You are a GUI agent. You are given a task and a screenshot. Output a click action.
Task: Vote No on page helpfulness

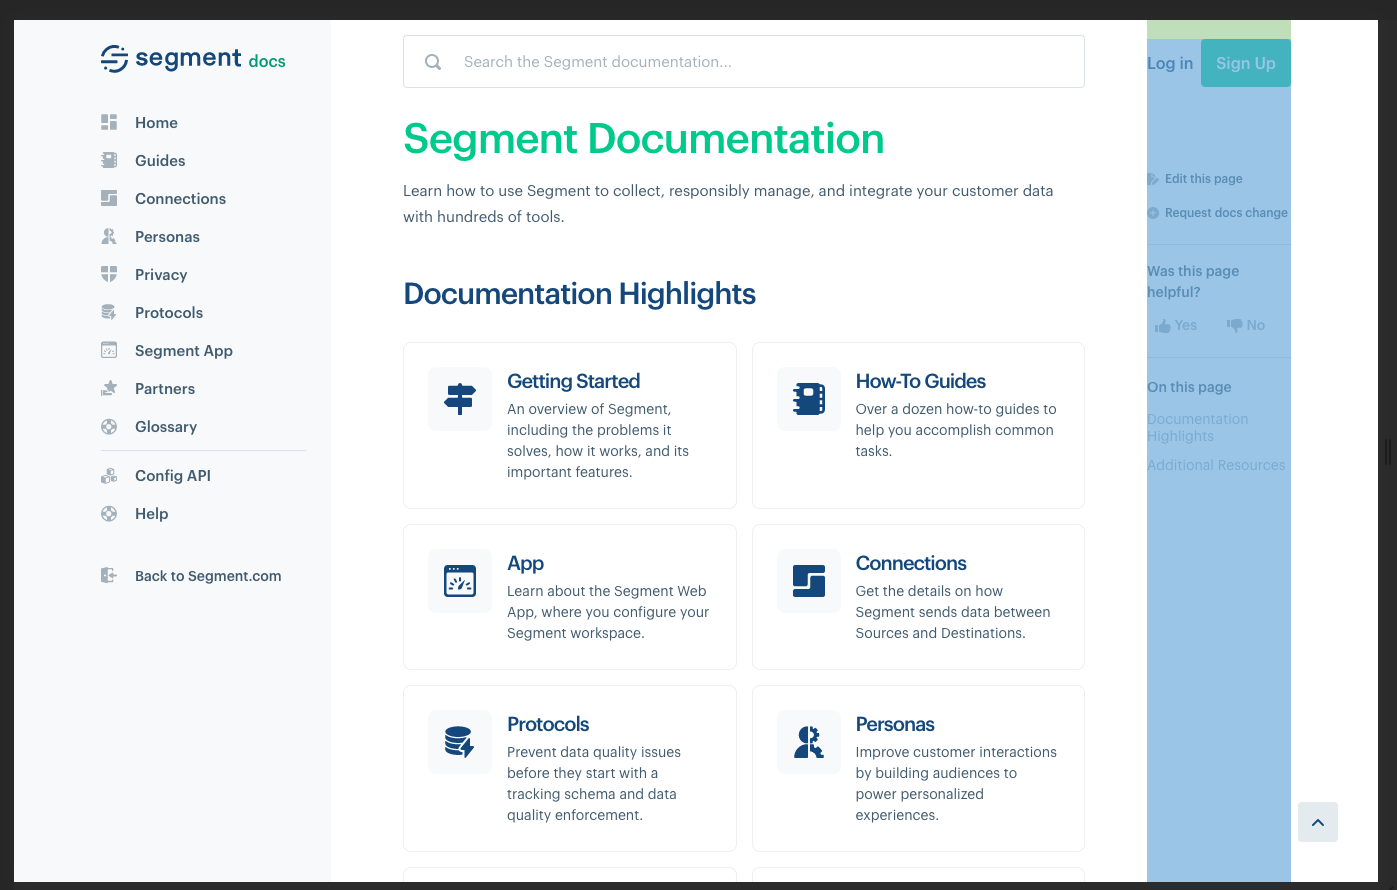pos(1246,325)
